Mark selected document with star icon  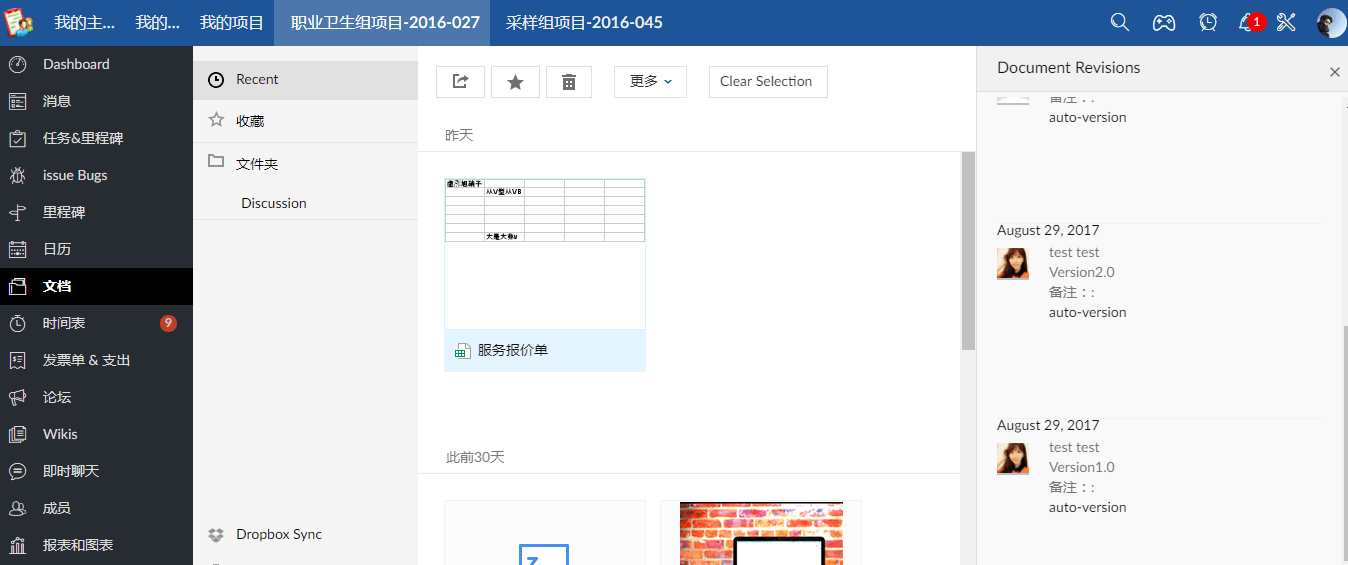pos(515,82)
